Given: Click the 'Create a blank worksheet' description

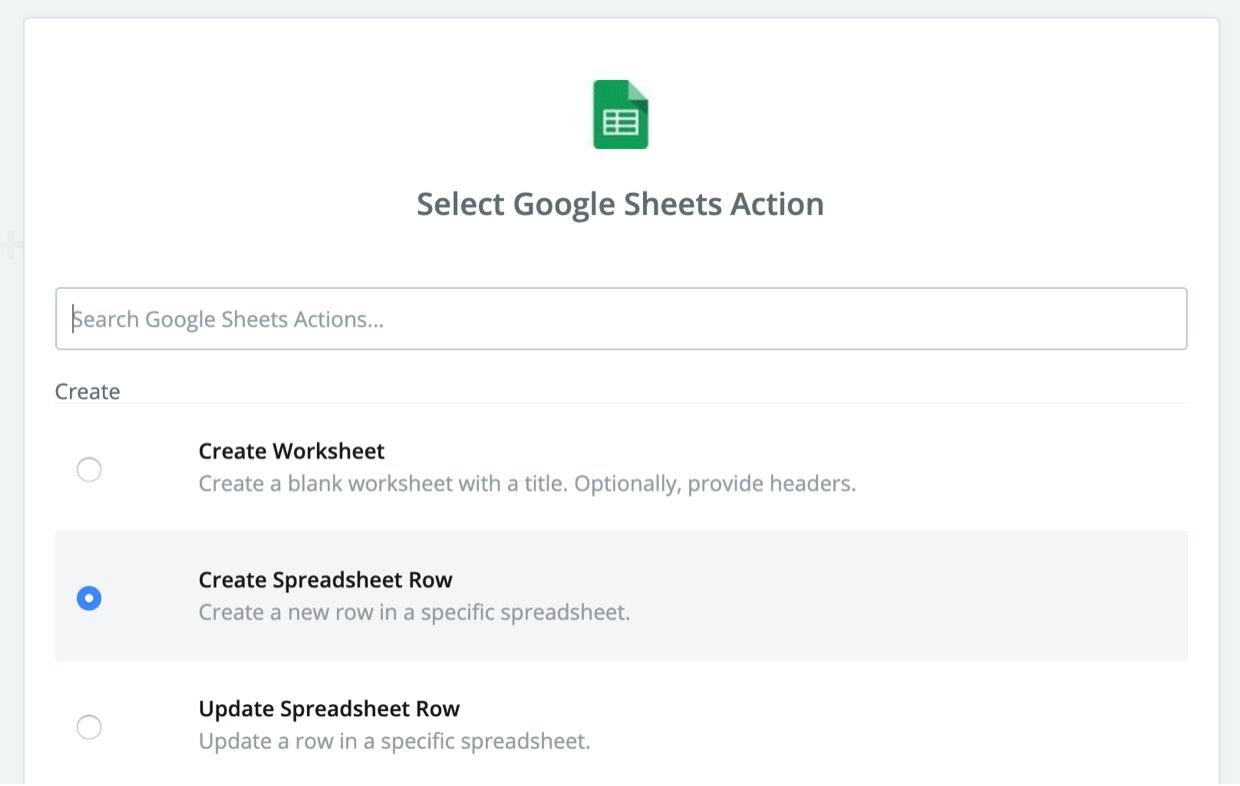Looking at the screenshot, I should point(527,484).
